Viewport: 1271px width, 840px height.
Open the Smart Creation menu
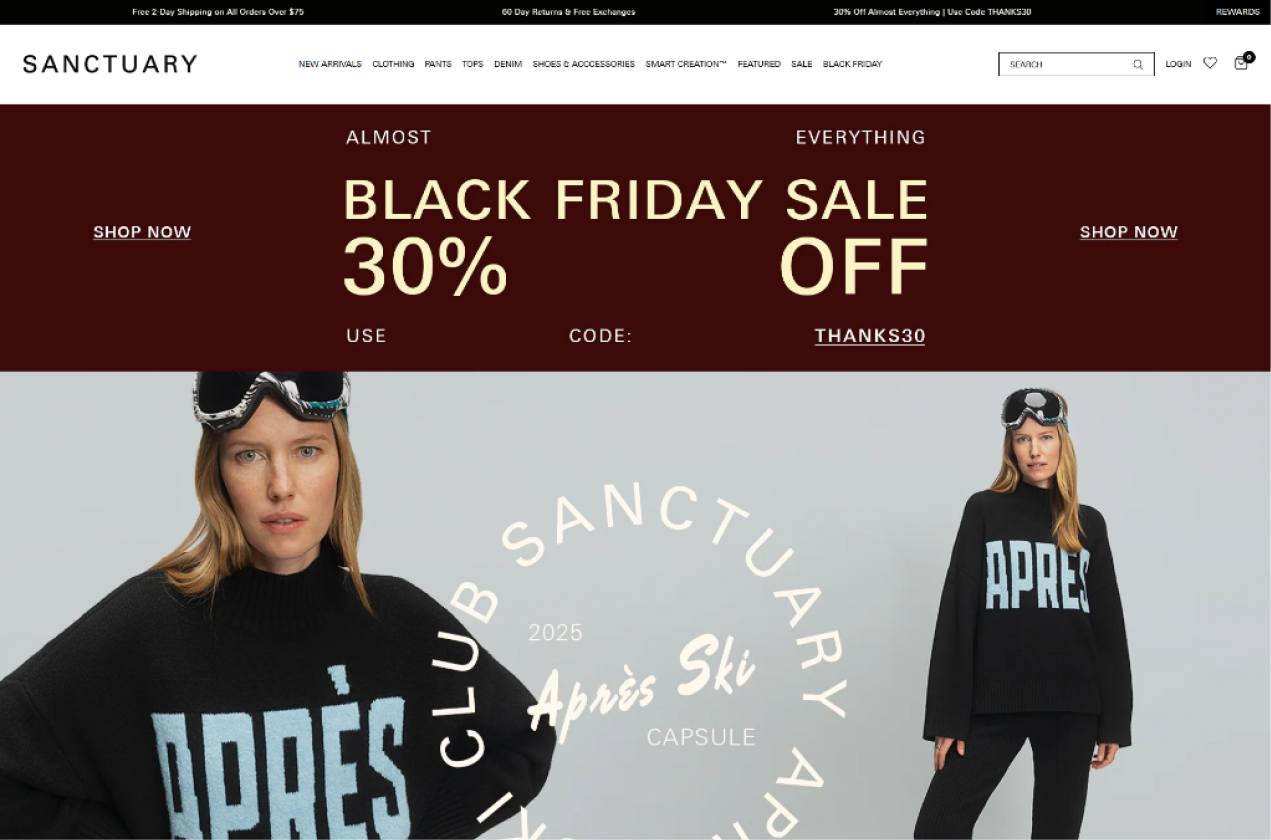point(686,64)
